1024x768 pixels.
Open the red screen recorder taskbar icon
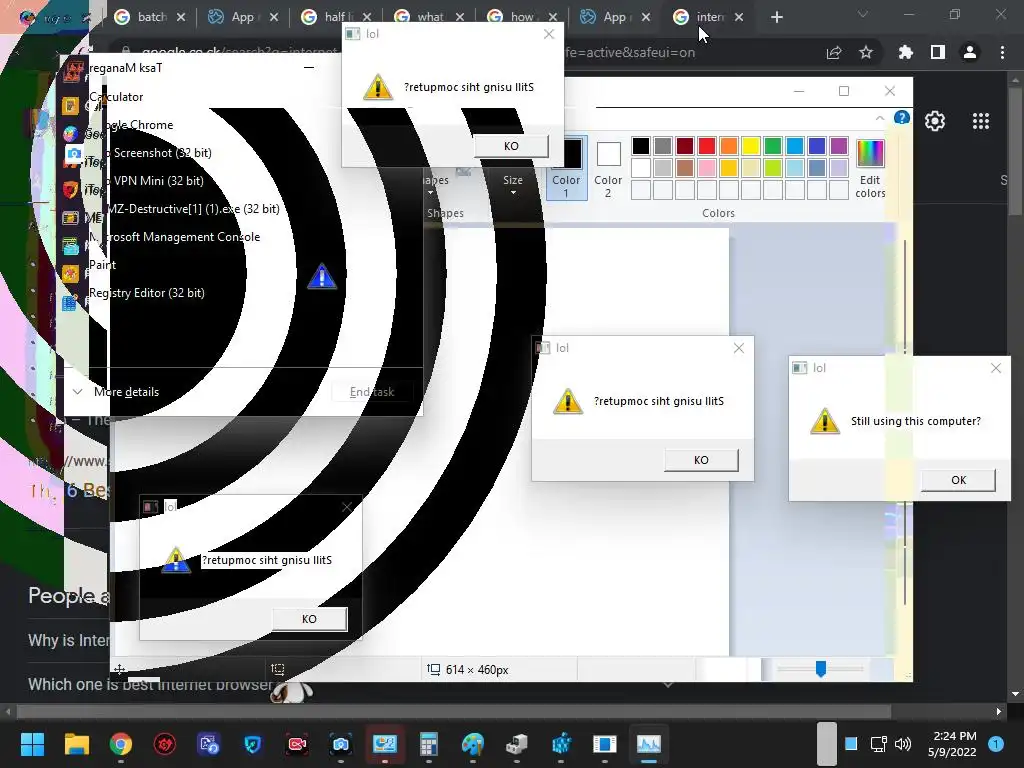click(x=297, y=744)
